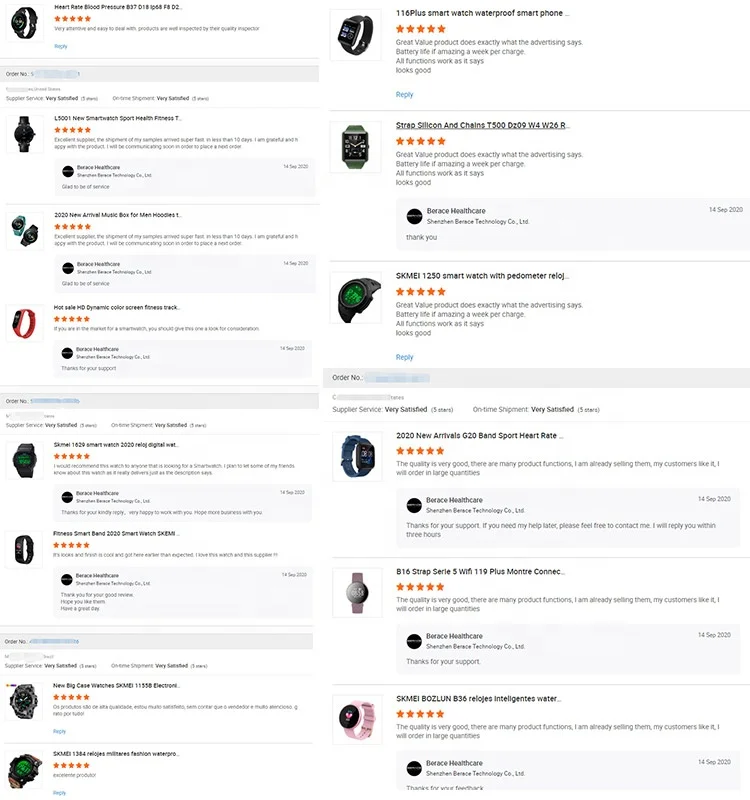Image resolution: width=750 pixels, height=800 pixels.
Task: Click the 2020 New Arrival Music Box watch thumbnail
Action: (24, 231)
